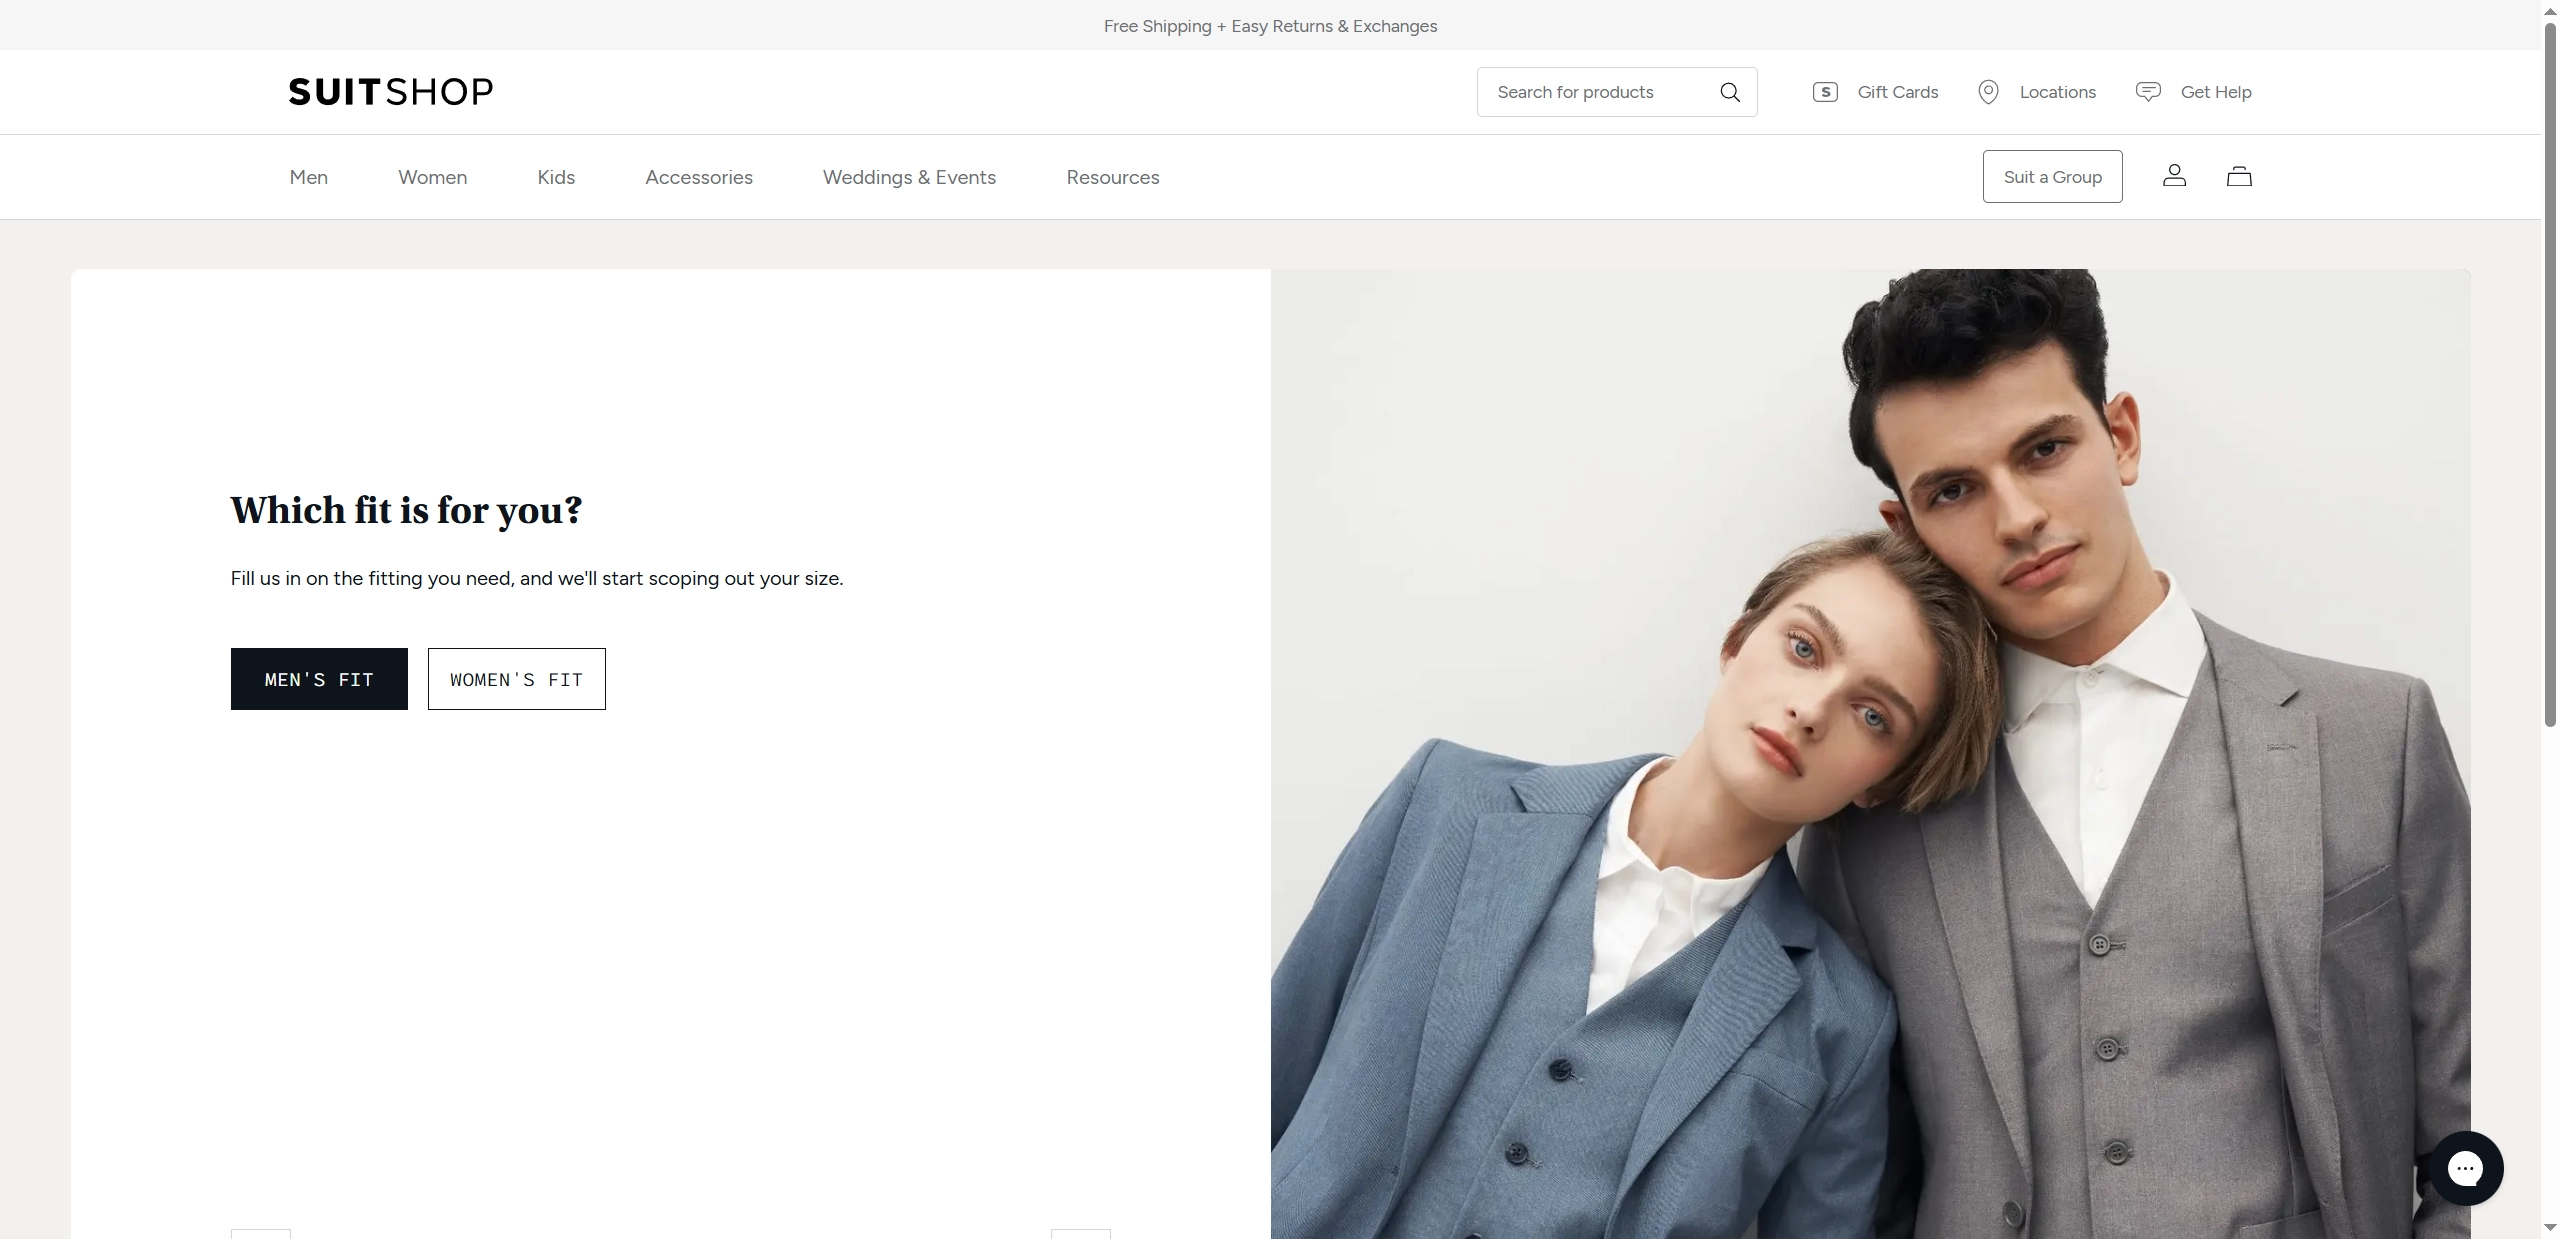Click the Resources link
The width and height of the screenshot is (2560, 1239).
coord(1112,177)
